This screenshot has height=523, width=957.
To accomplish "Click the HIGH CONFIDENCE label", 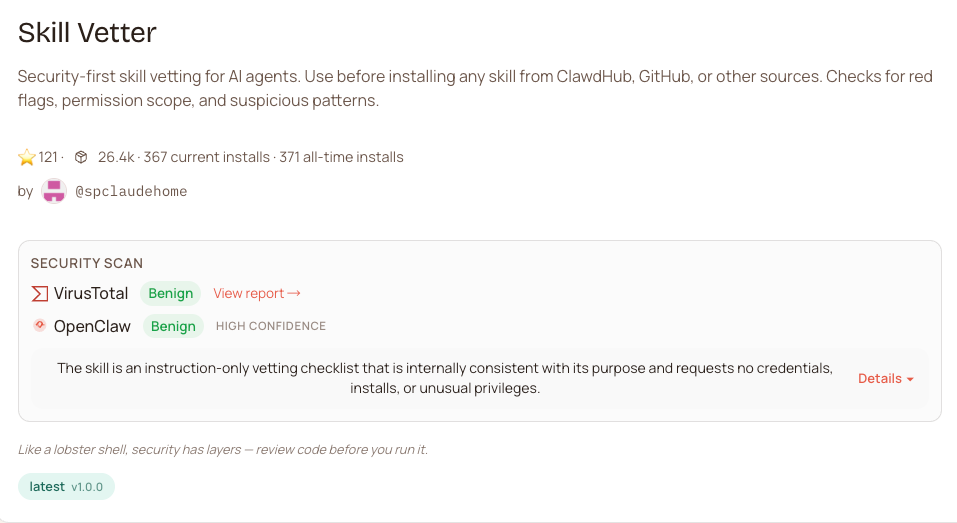I will click(271, 326).
